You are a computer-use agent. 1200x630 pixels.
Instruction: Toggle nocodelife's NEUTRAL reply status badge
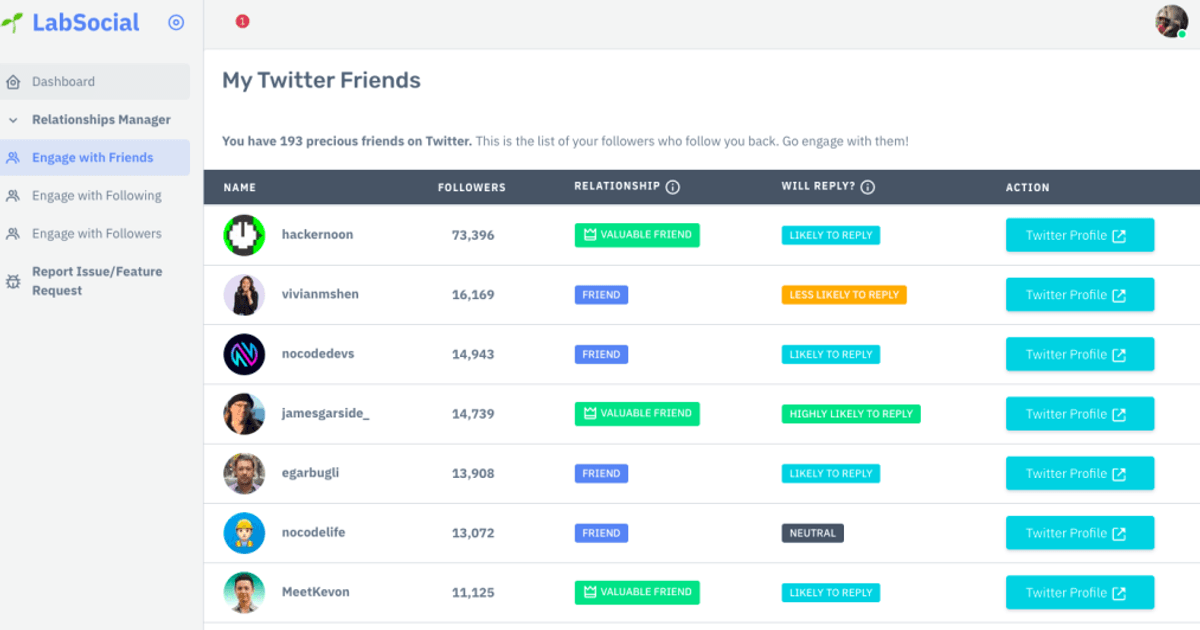pos(812,533)
